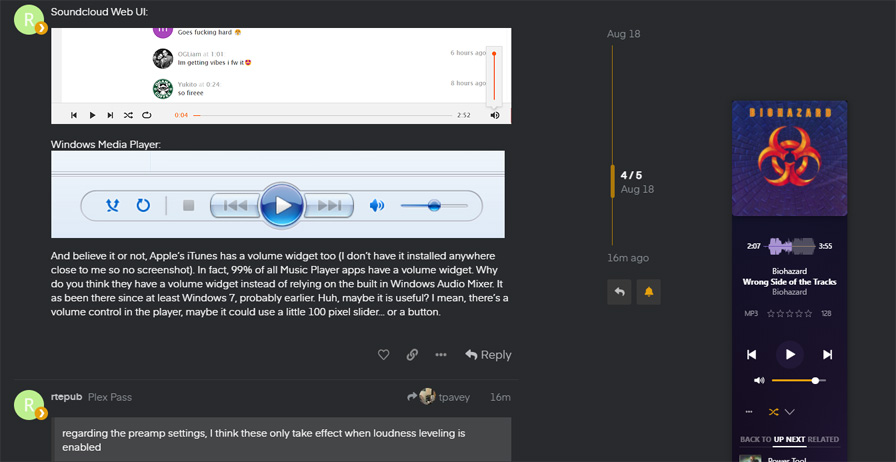Click the previous-track icon in the Soundcloud screenshot

click(74, 115)
